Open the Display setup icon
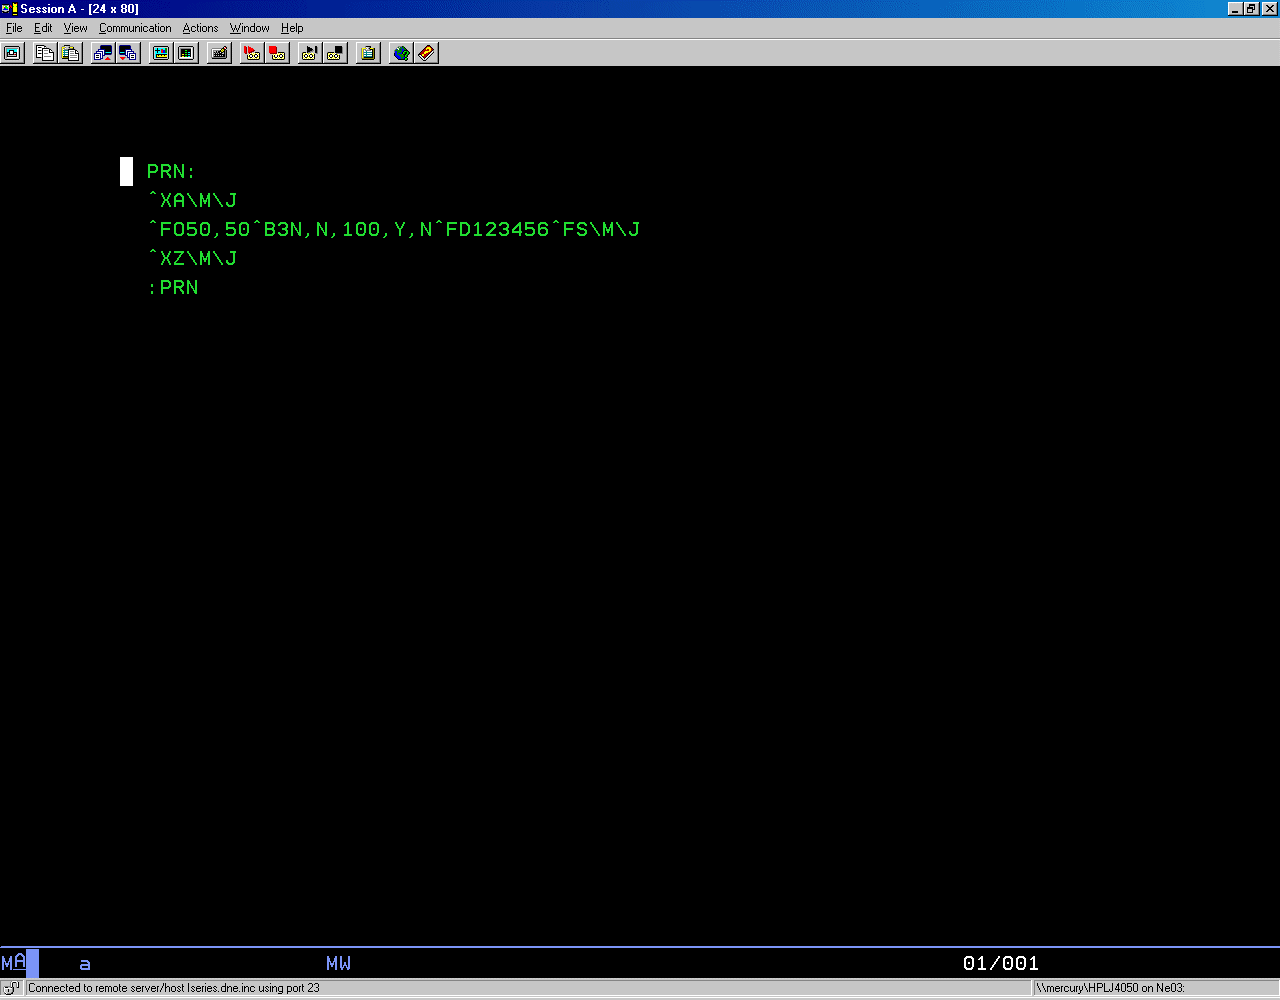The image size is (1280, 1000). (160, 53)
